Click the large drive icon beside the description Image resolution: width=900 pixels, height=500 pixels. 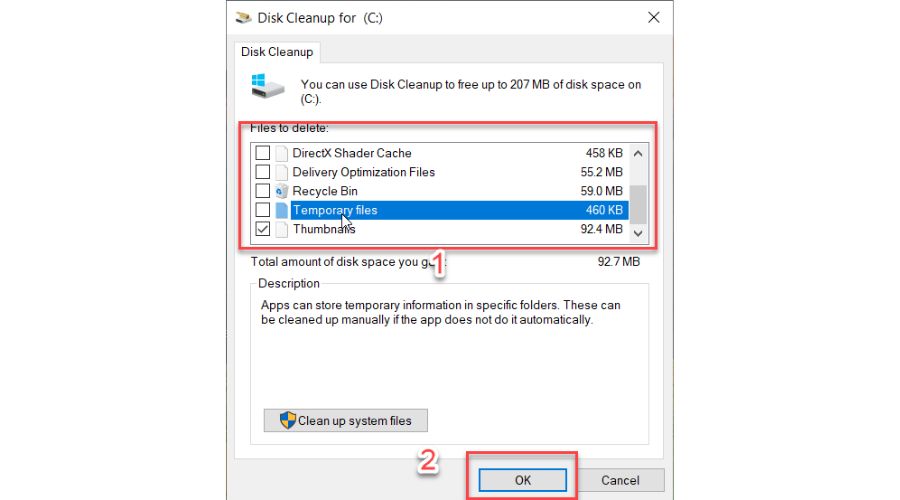point(268,86)
